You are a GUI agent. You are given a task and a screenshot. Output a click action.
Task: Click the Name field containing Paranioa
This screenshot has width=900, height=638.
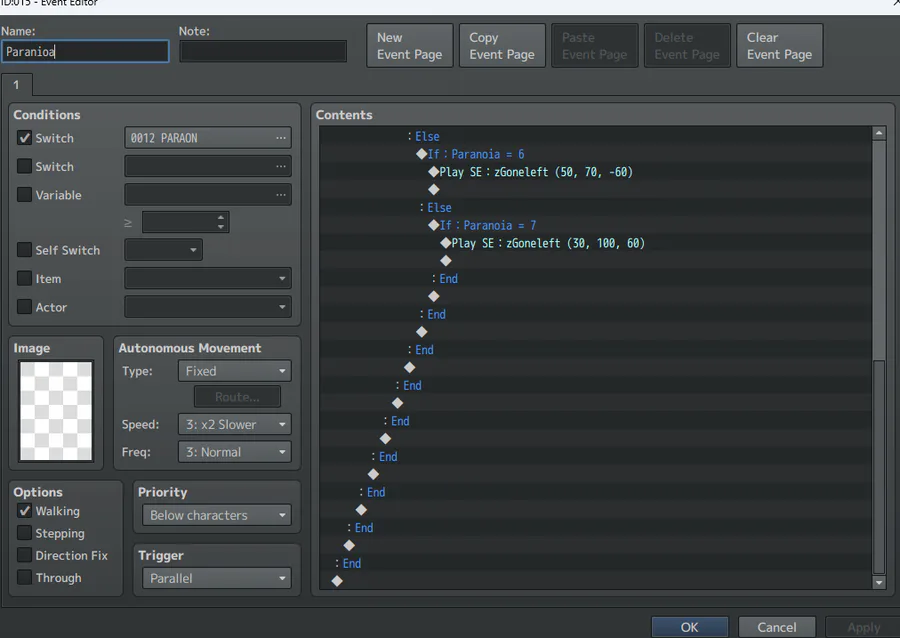(85, 52)
